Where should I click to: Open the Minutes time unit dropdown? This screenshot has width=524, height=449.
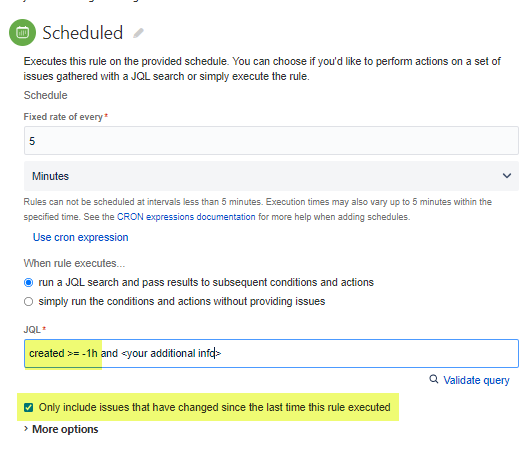pos(271,176)
